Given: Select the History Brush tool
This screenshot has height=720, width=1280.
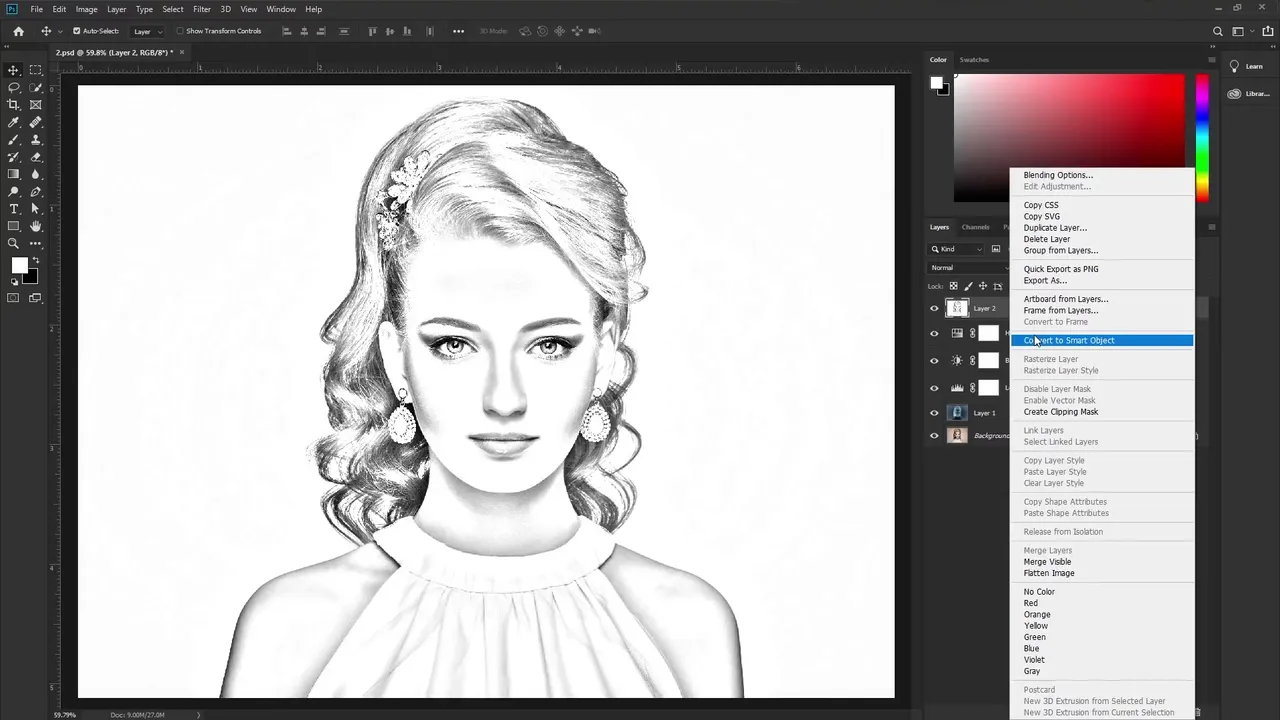Looking at the screenshot, I should (14, 157).
